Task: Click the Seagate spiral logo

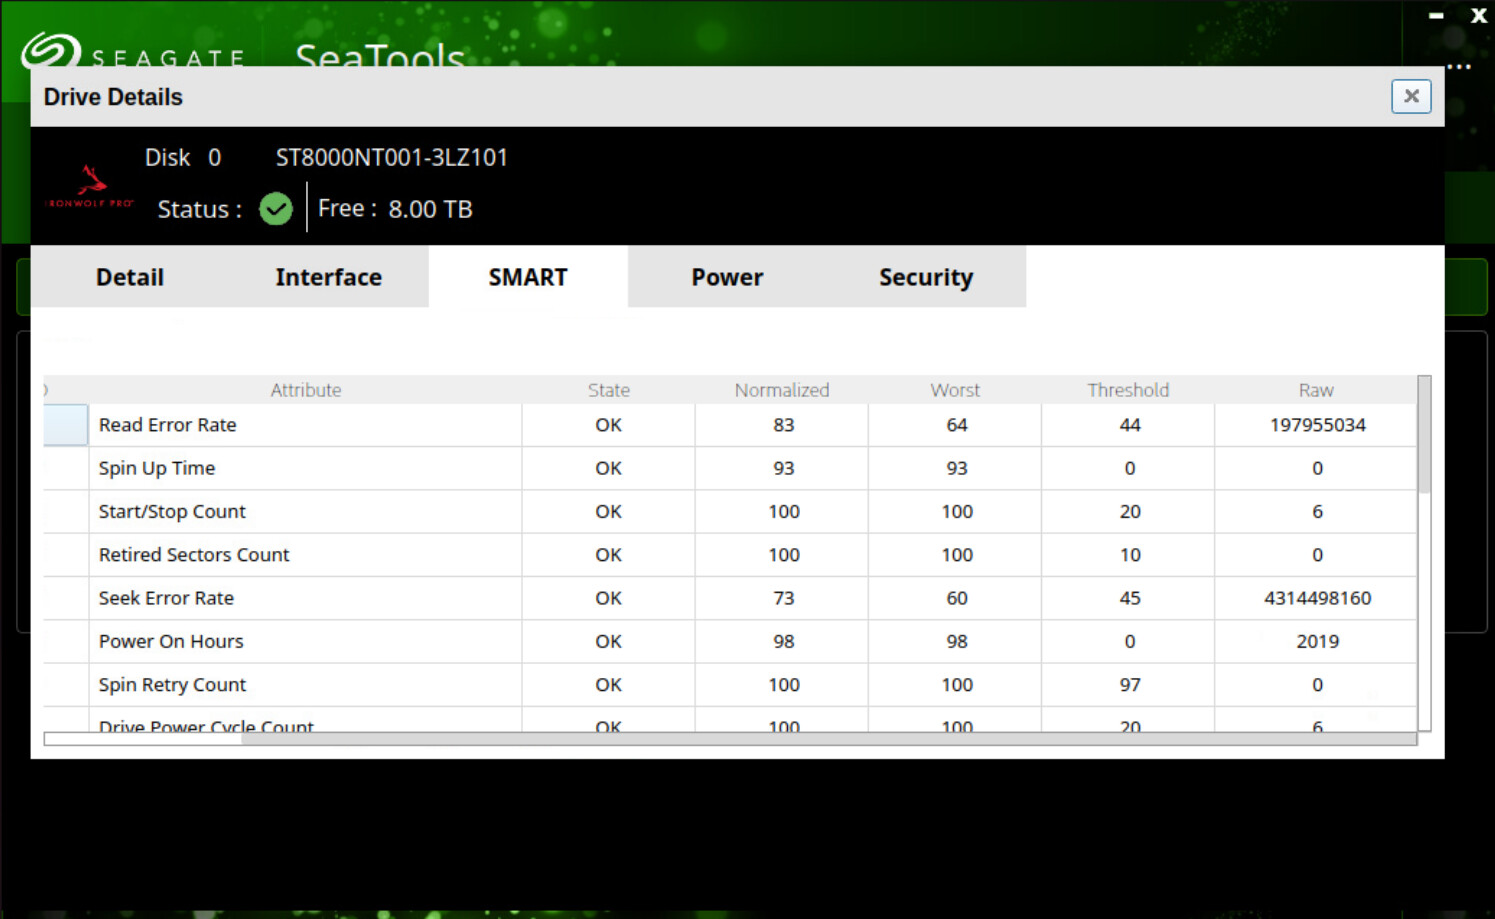Action: (x=50, y=51)
